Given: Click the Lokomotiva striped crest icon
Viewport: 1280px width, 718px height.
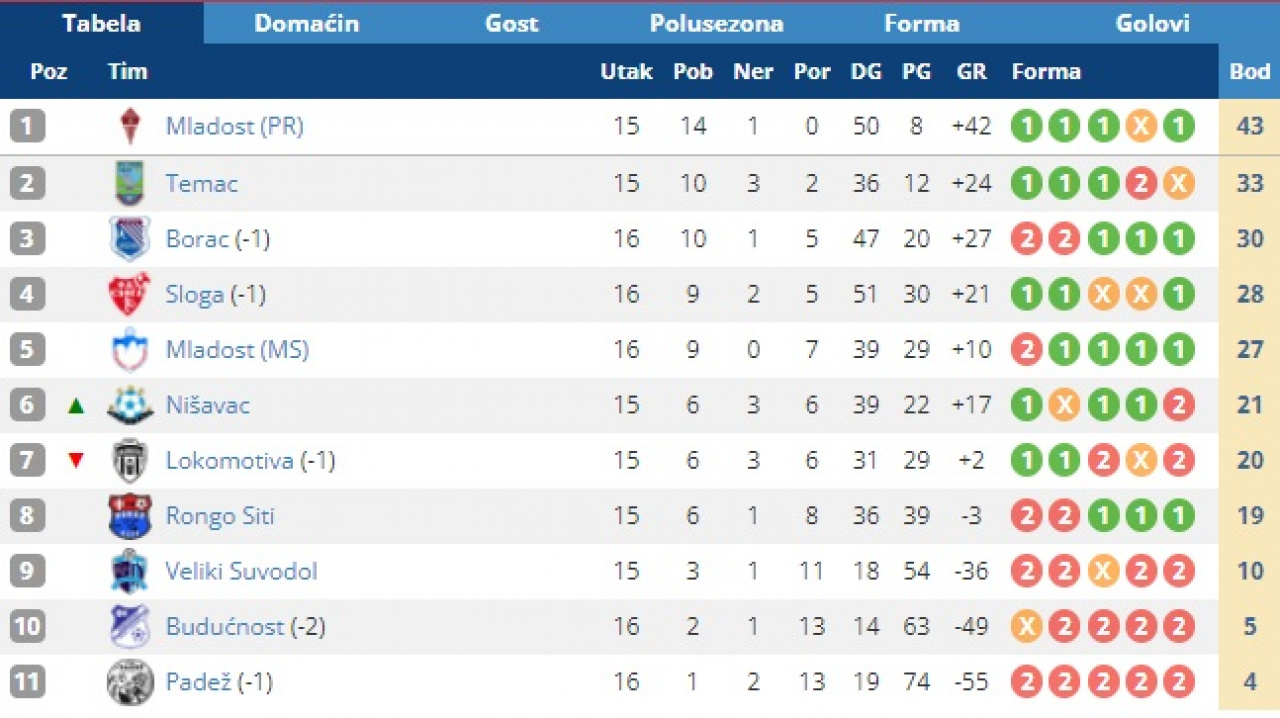Looking at the screenshot, I should [130, 461].
